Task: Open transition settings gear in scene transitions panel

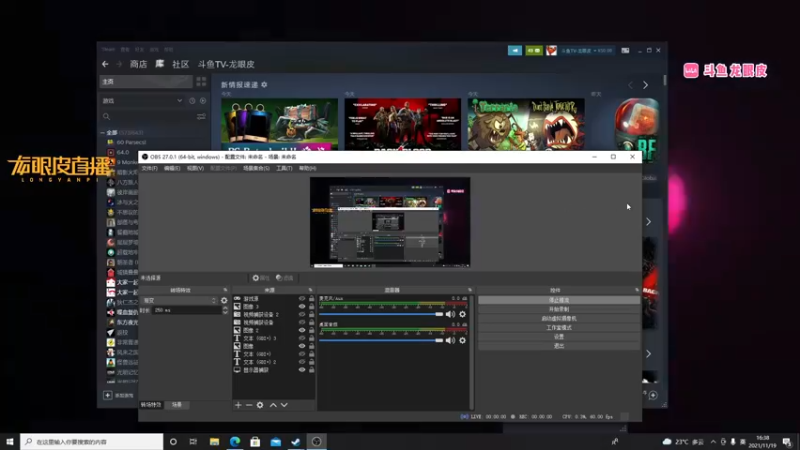Action: (x=224, y=301)
